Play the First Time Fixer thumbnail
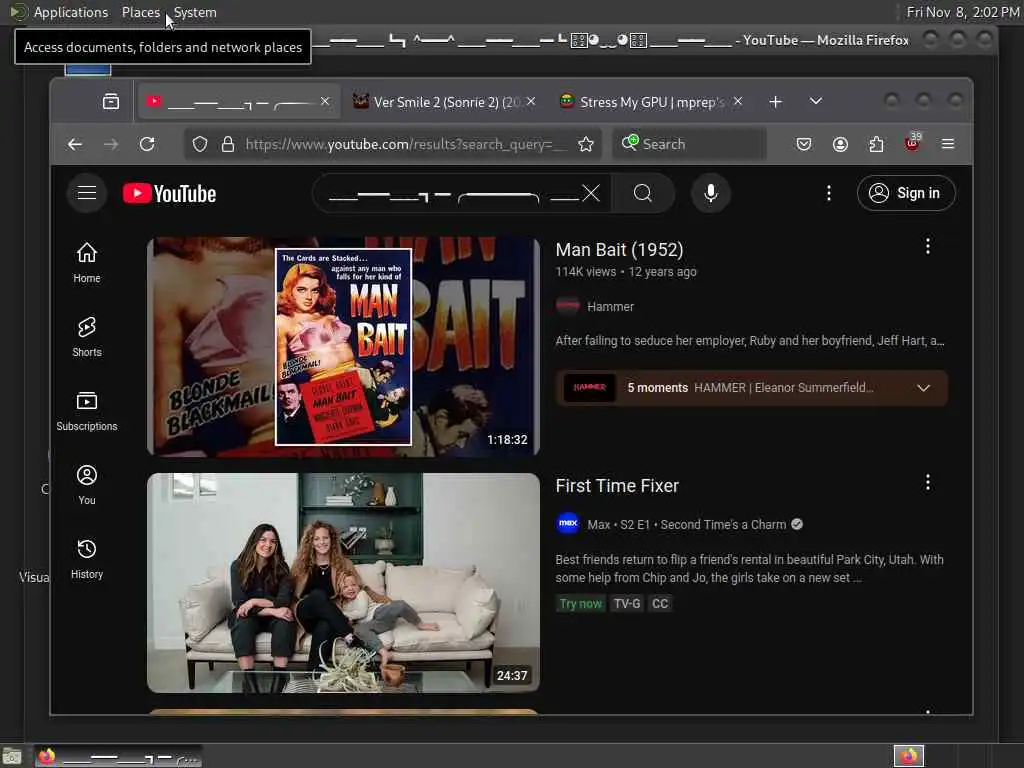The width and height of the screenshot is (1024, 768). pos(344,583)
